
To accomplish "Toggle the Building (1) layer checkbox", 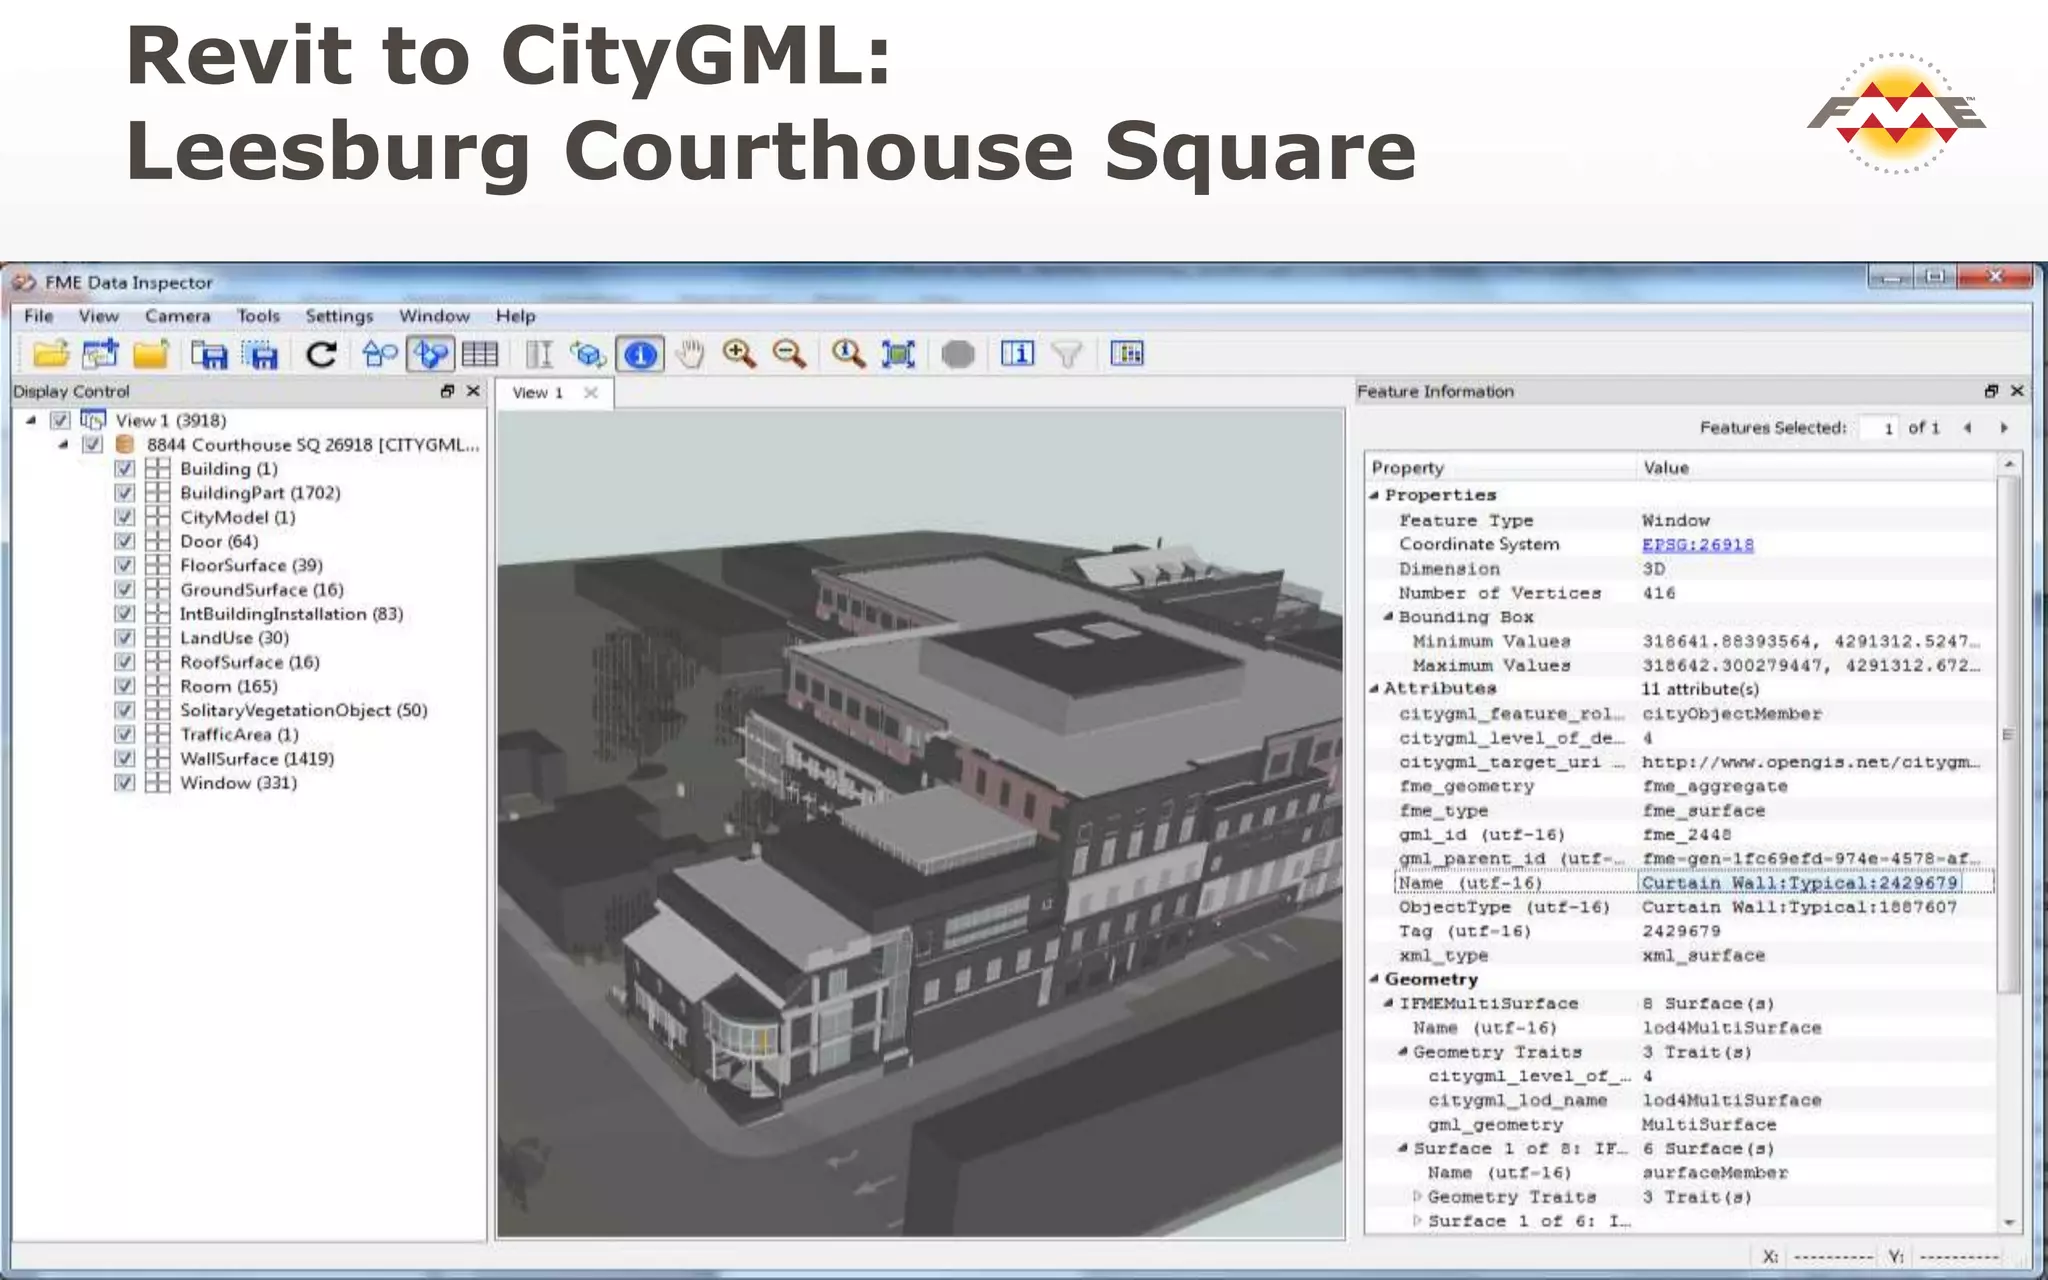I will [124, 468].
